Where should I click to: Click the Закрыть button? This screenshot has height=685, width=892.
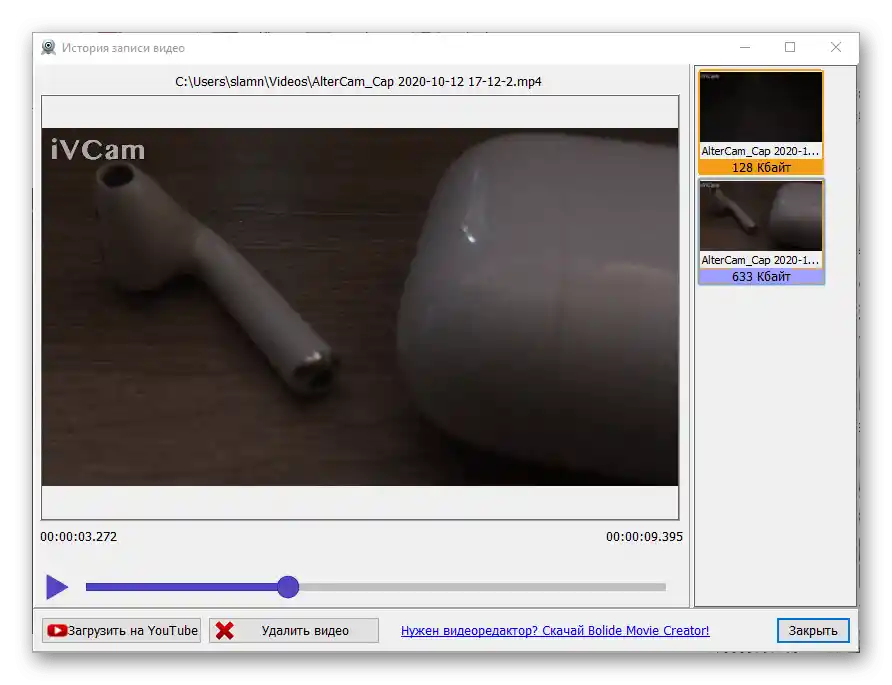[813, 630]
